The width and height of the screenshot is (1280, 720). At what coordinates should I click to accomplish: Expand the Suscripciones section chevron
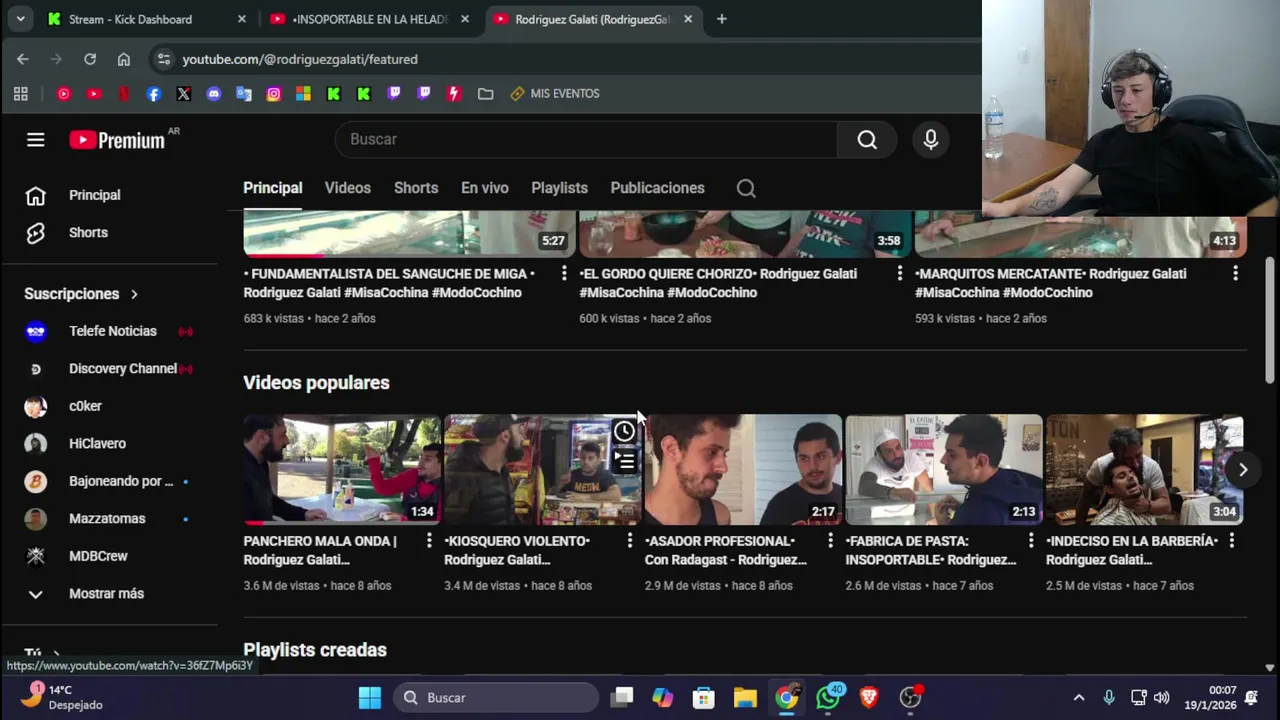click(134, 294)
